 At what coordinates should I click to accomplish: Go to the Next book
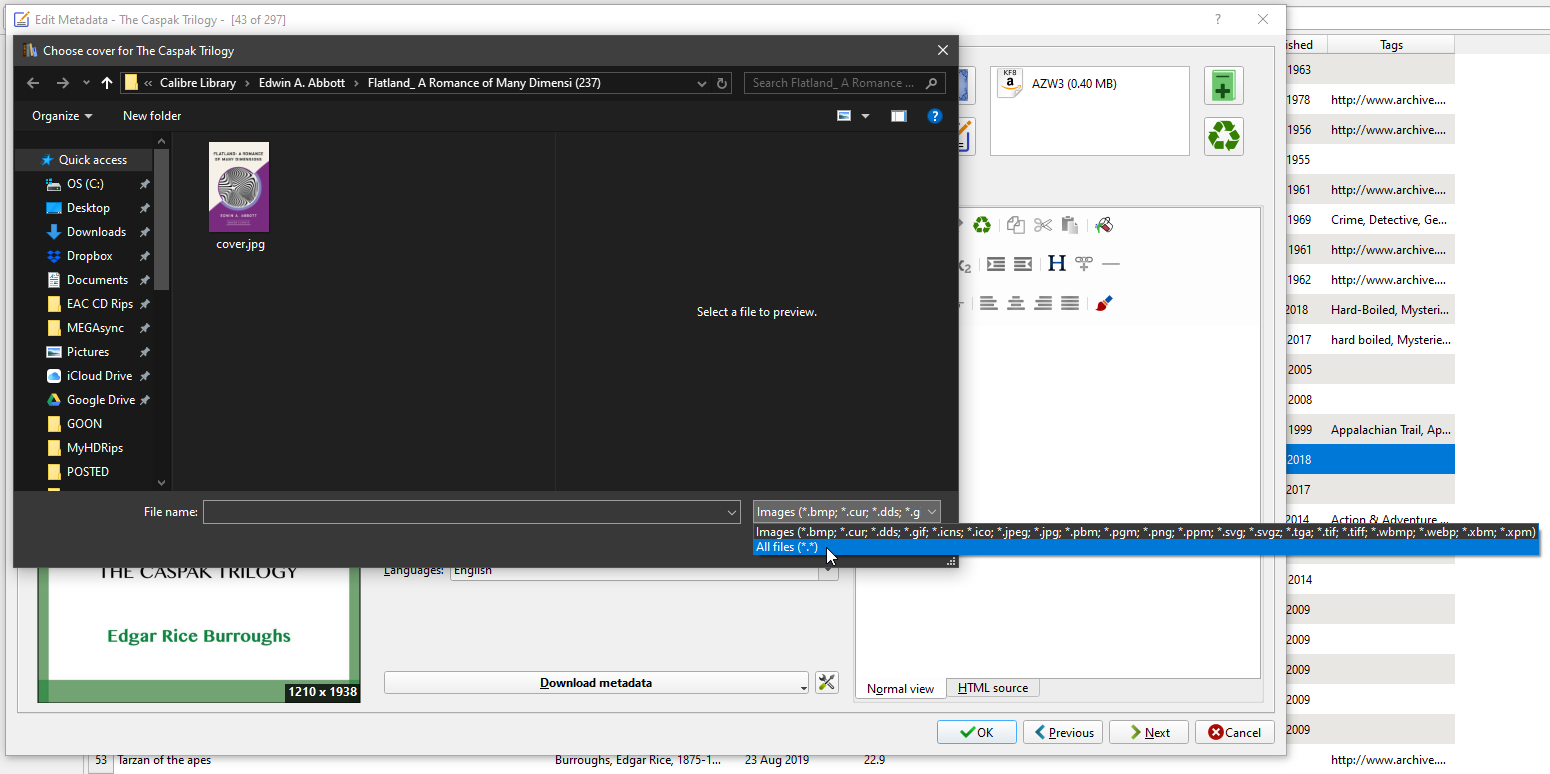[1149, 732]
